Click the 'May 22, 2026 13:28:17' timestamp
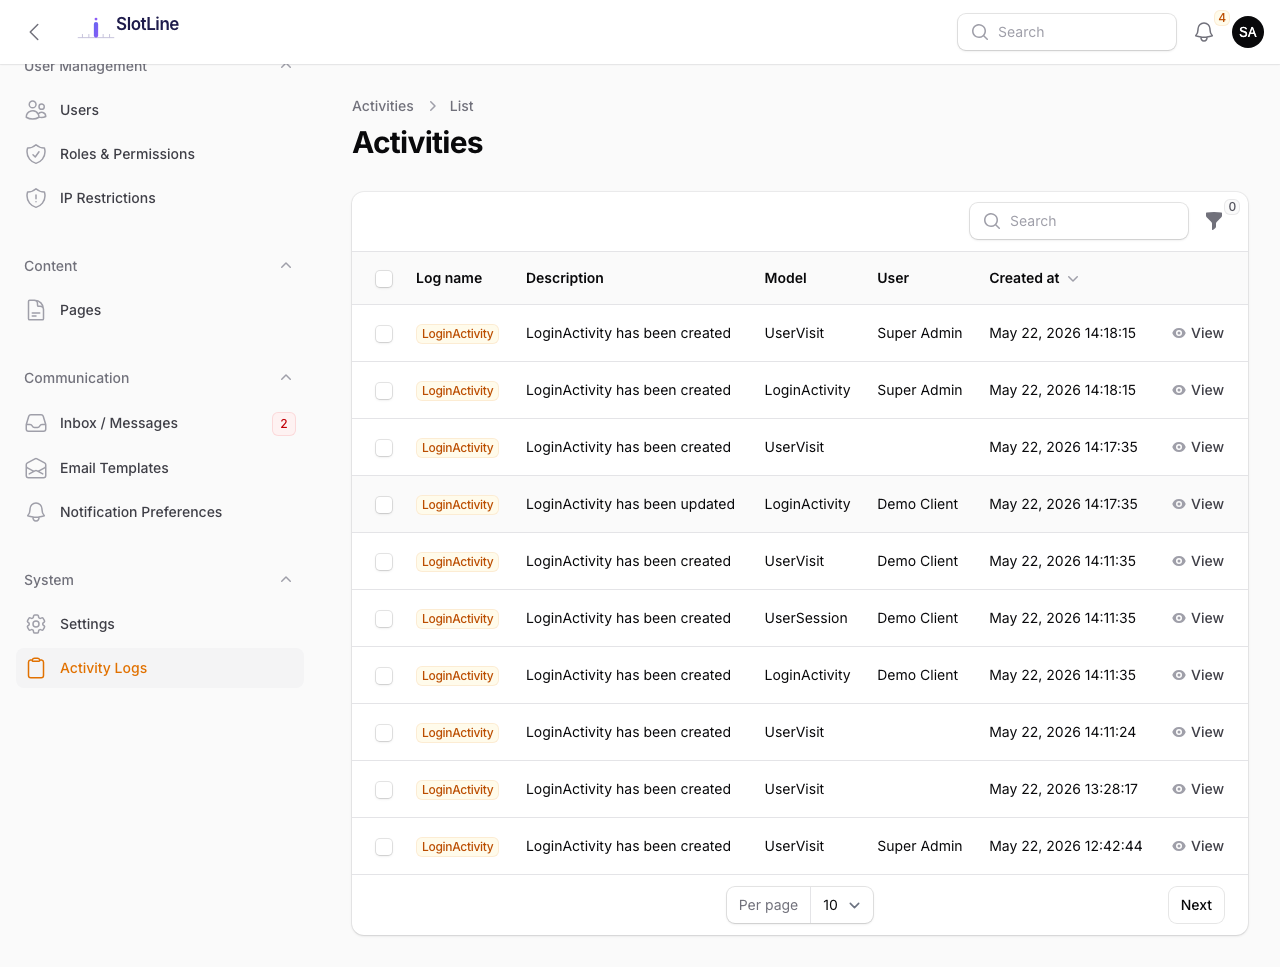This screenshot has width=1280, height=967. point(1063,789)
